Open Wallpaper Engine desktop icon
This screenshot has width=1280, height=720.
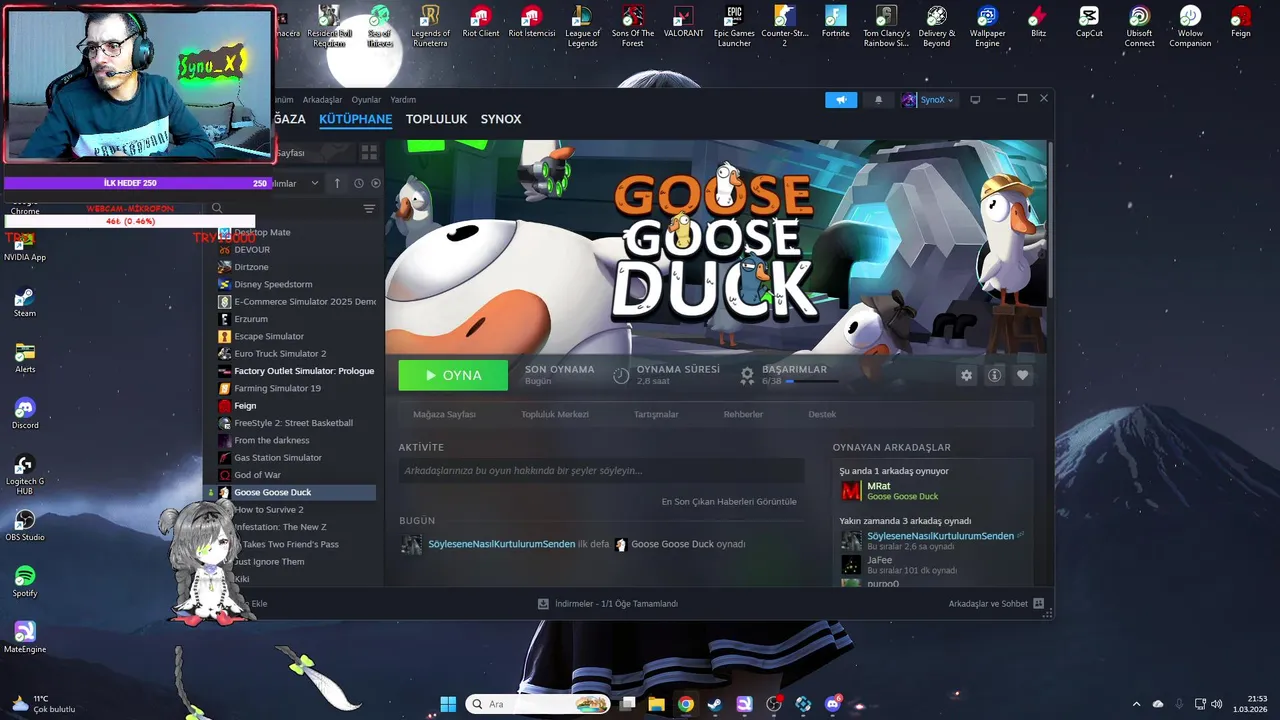[987, 27]
